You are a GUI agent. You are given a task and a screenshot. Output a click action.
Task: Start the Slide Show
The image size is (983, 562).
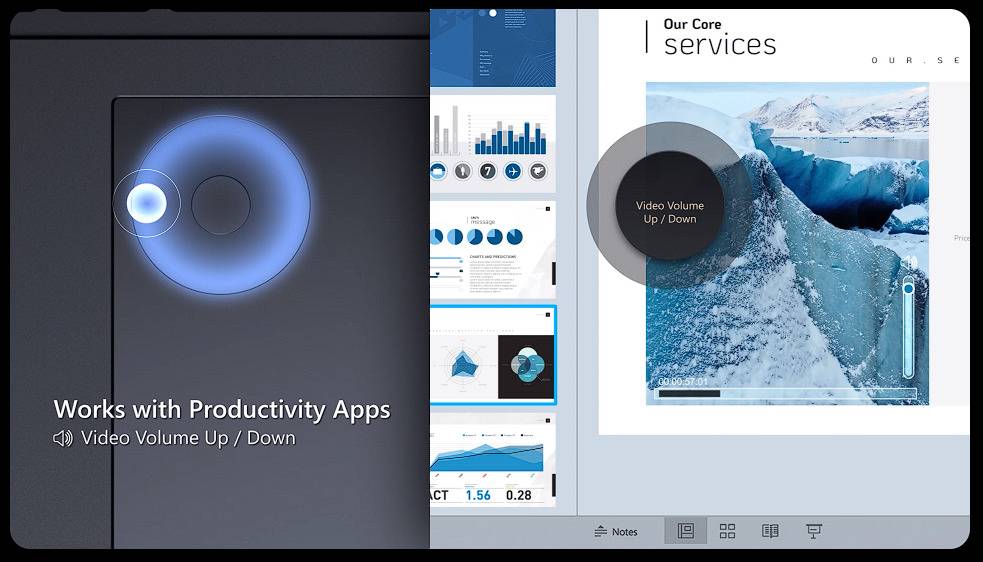[813, 531]
